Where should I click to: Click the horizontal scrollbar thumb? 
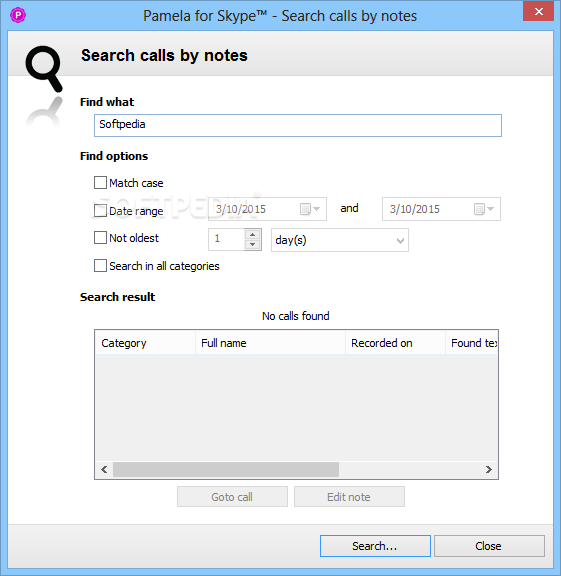pyautogui.click(x=226, y=469)
